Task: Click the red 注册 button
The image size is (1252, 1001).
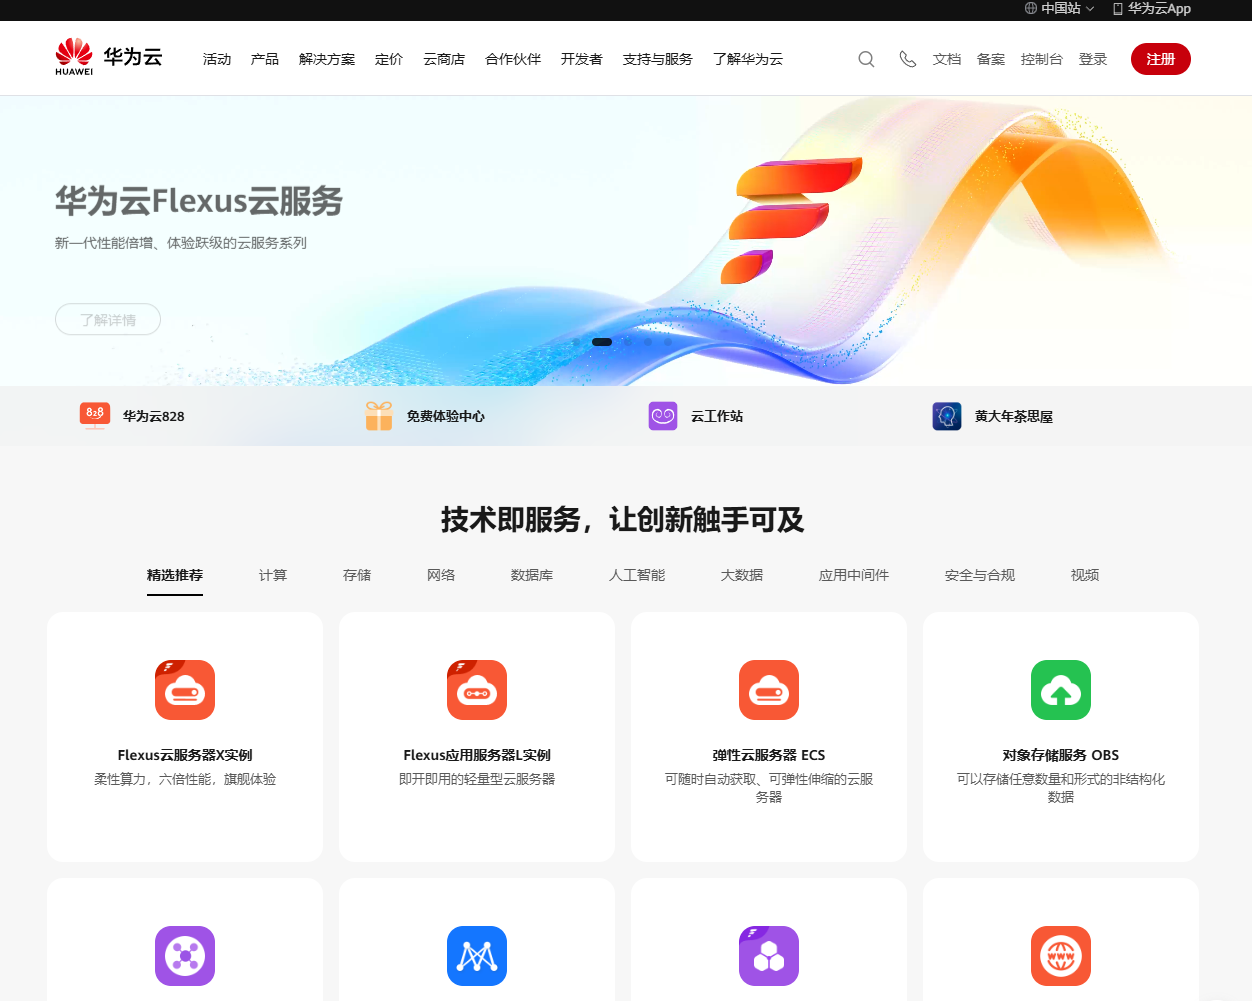Action: click(1161, 59)
